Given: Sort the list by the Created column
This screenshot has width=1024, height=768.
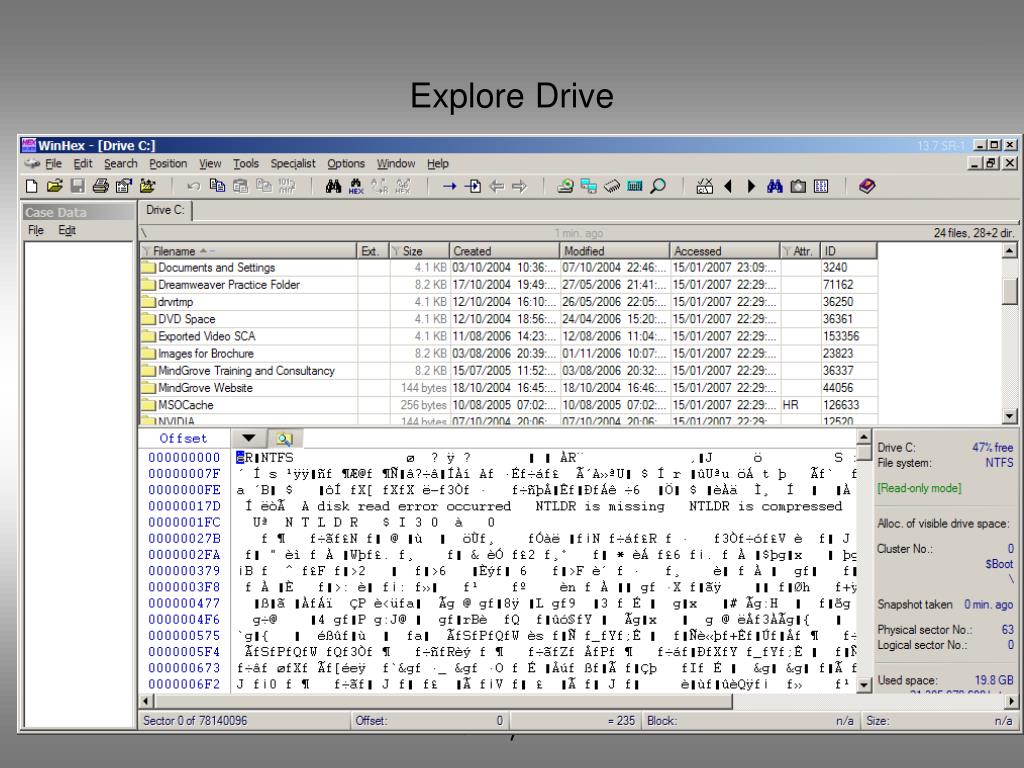Looking at the screenshot, I should (504, 251).
